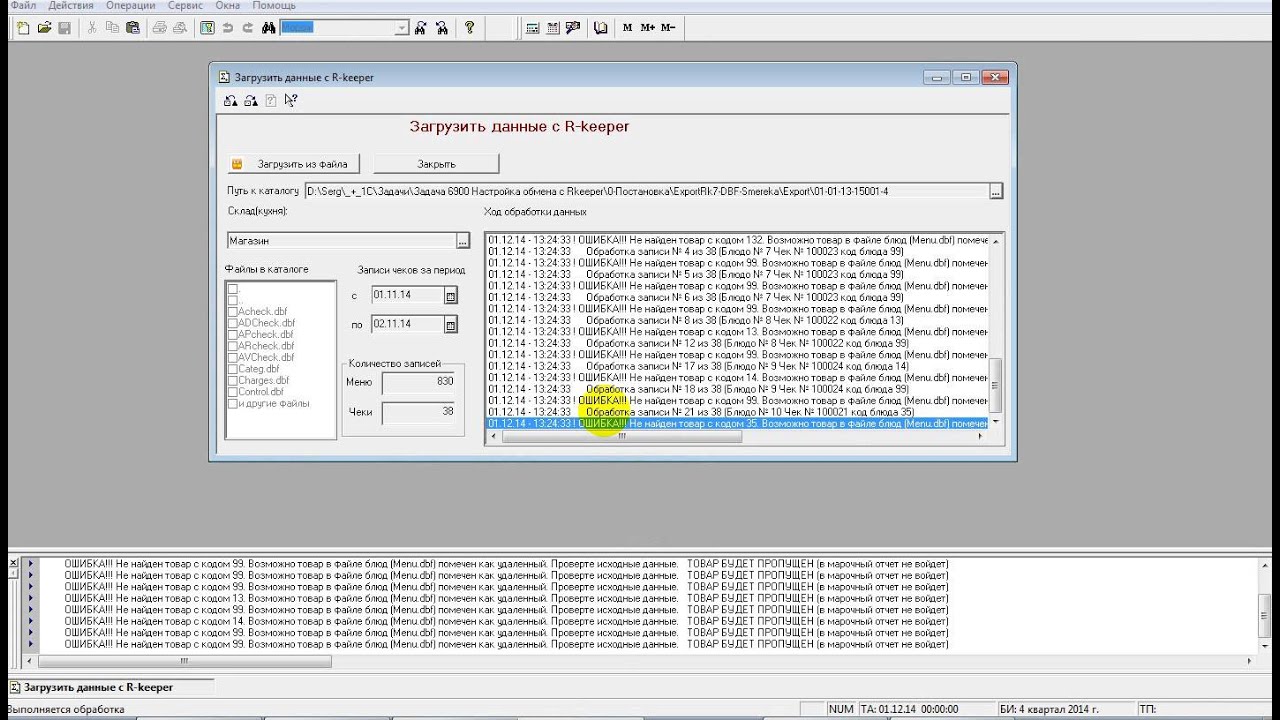This screenshot has width=1280, height=720.
Task: Click the Print preview toolbar icon
Action: (180, 28)
